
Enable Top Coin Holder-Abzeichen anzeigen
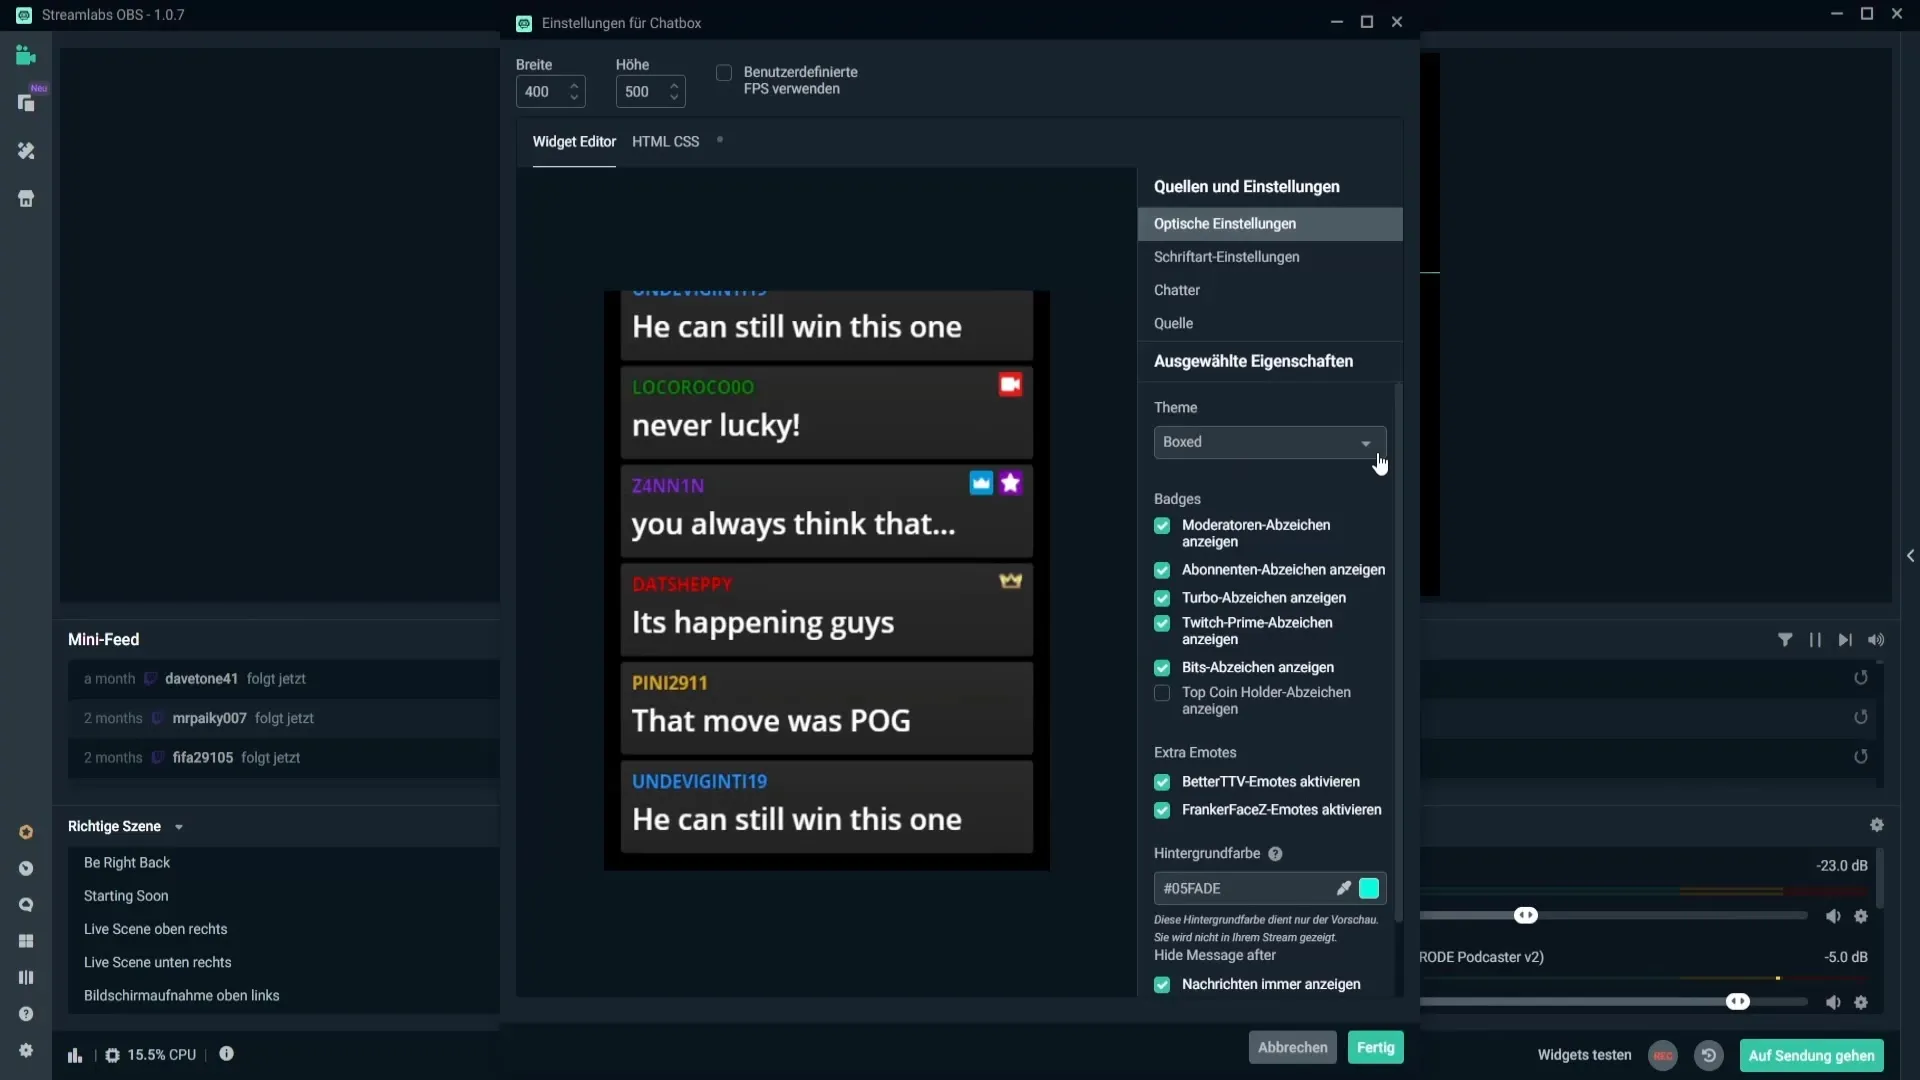tap(1162, 693)
